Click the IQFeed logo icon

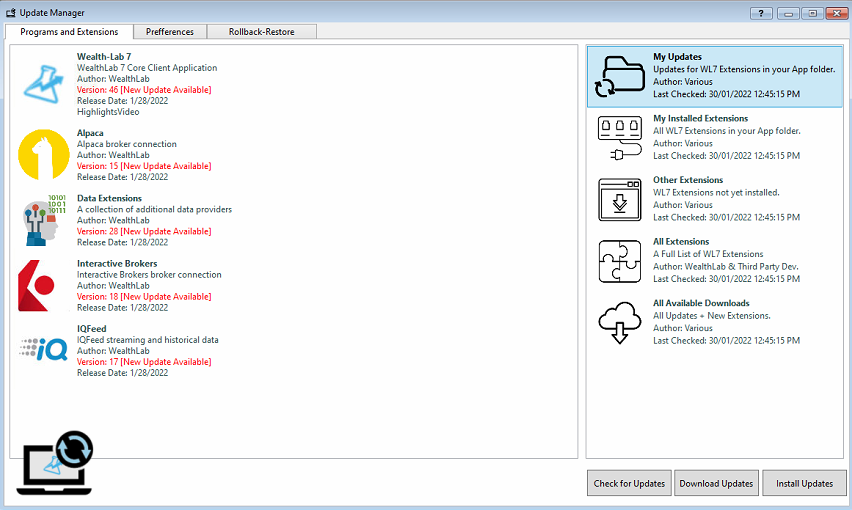(x=43, y=349)
